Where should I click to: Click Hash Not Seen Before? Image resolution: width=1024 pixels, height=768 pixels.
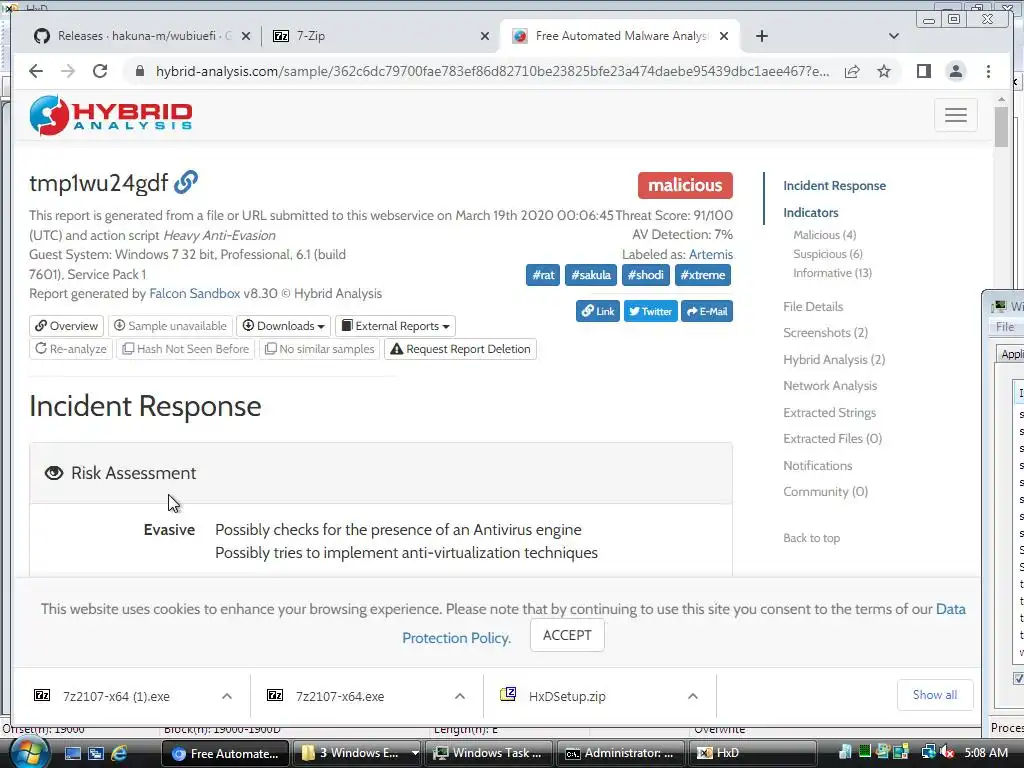tap(186, 349)
